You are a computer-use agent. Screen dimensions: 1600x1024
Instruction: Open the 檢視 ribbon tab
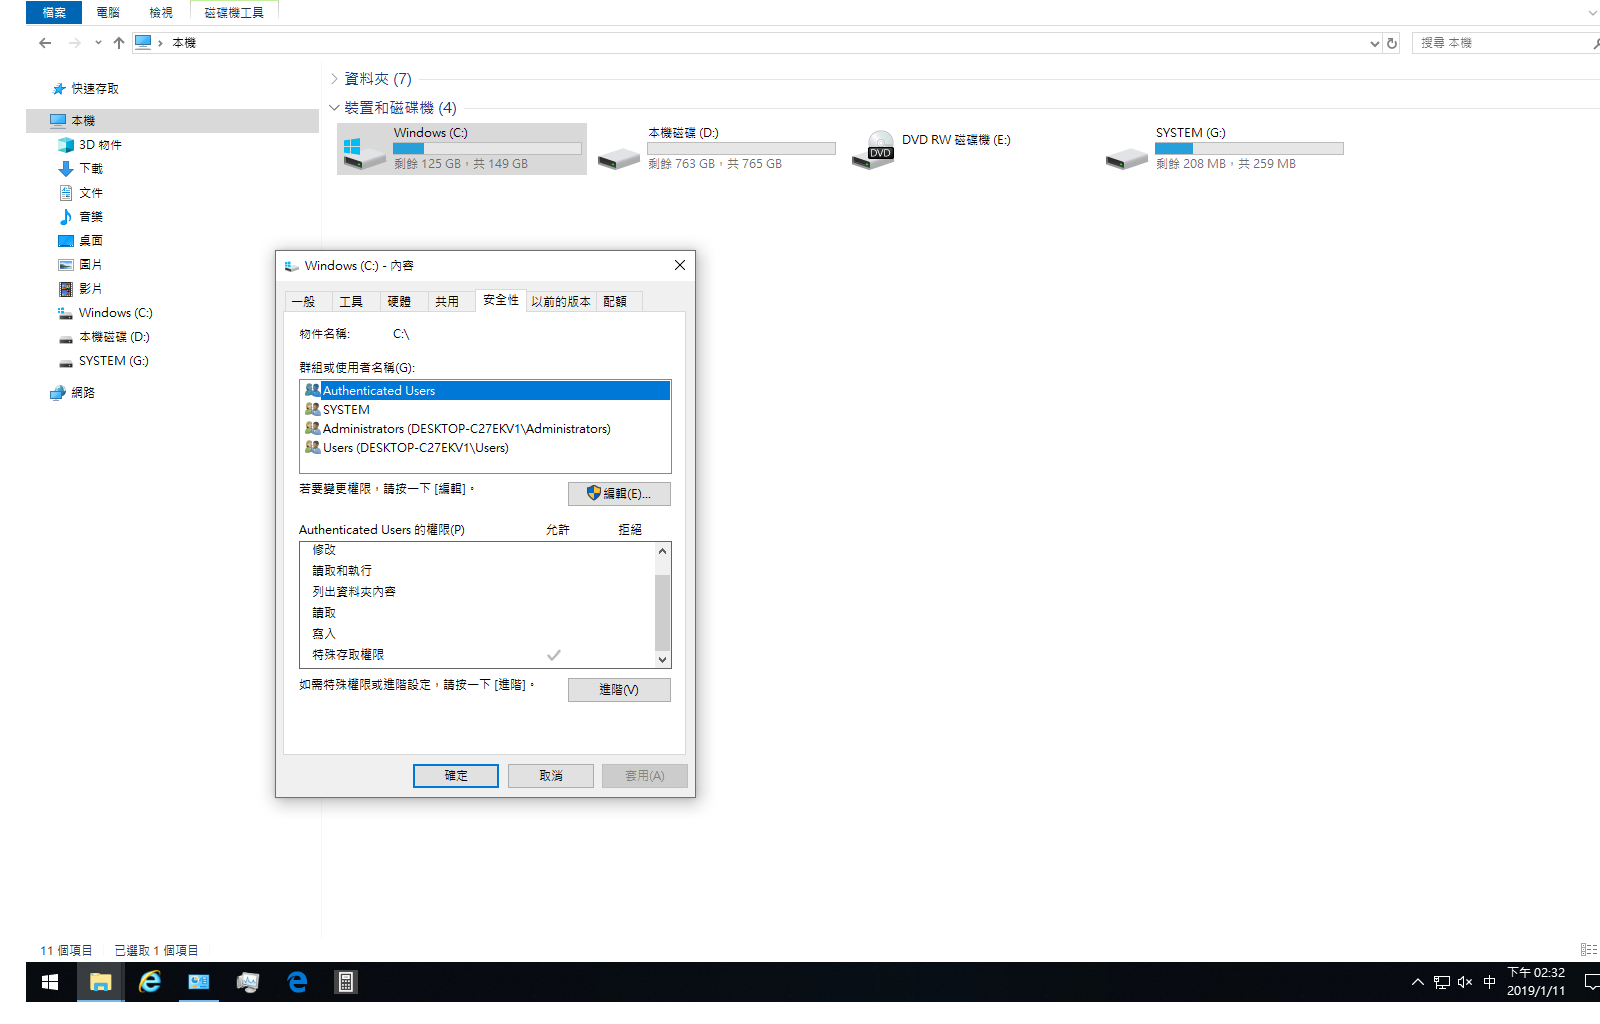point(161,12)
